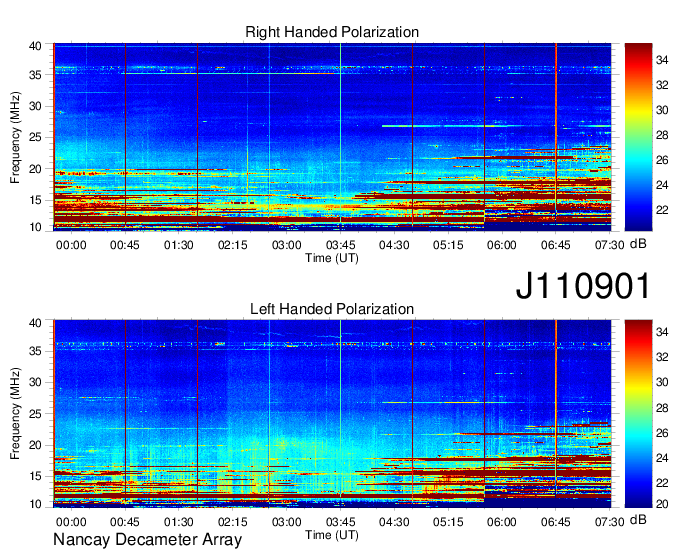Click the "25" frequency tick on the Right Handed plot

coord(35,137)
